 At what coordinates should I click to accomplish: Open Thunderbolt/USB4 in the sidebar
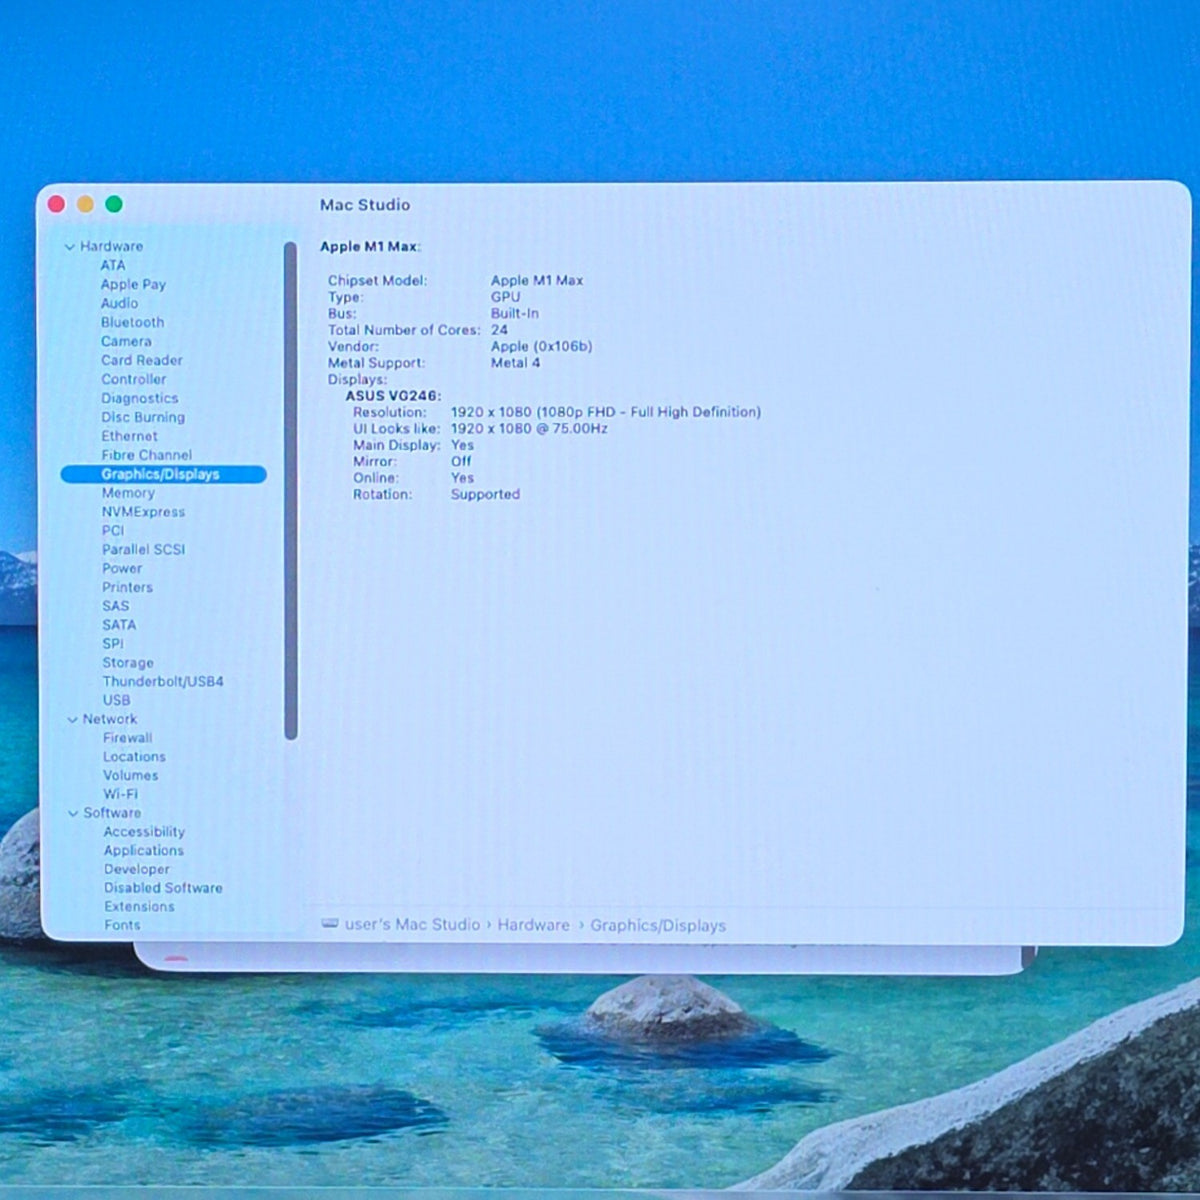[x=163, y=682]
